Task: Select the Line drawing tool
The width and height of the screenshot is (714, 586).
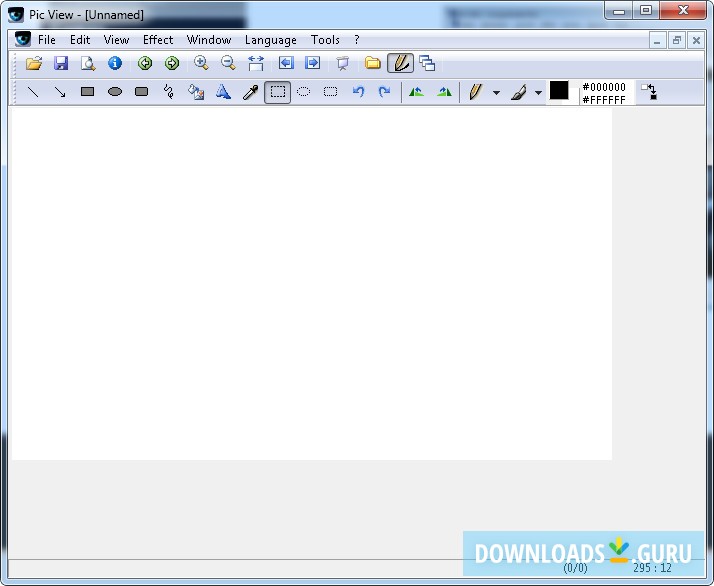Action: 33,92
